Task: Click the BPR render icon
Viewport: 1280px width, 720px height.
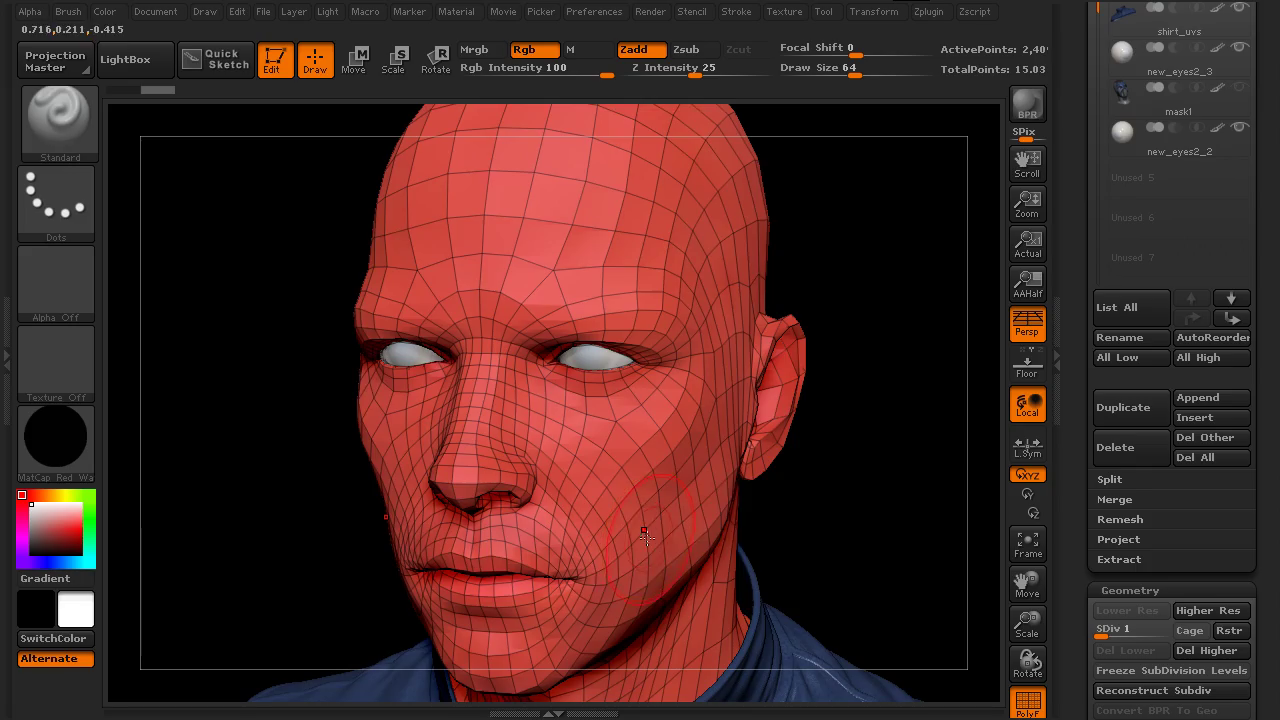Action: pos(1027,105)
